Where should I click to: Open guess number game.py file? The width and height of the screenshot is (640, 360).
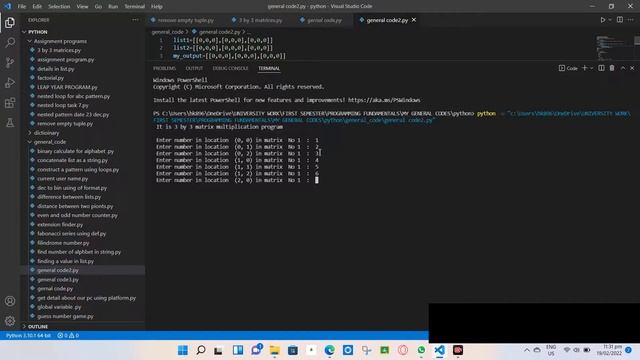click(x=65, y=316)
